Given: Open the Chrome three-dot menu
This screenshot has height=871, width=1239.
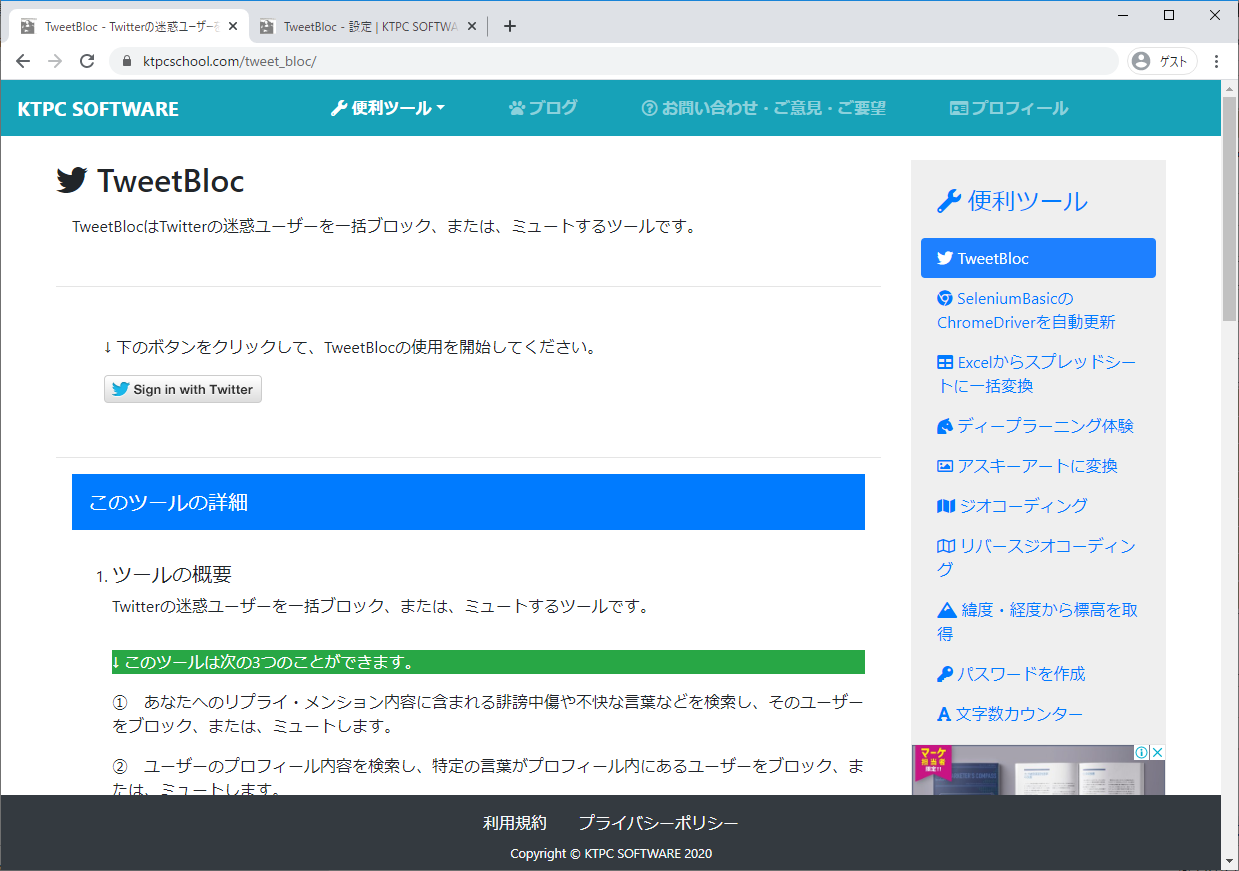Looking at the screenshot, I should pos(1217,60).
